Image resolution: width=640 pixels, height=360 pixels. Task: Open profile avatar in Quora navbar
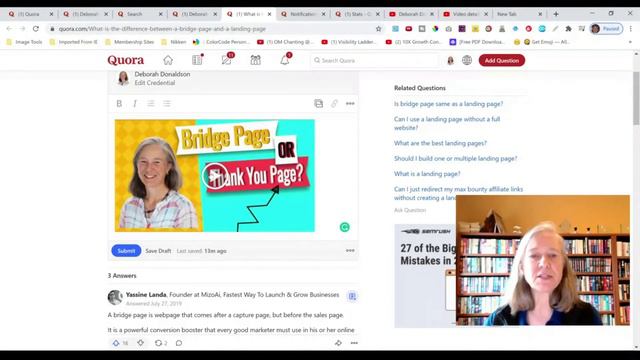coord(451,60)
